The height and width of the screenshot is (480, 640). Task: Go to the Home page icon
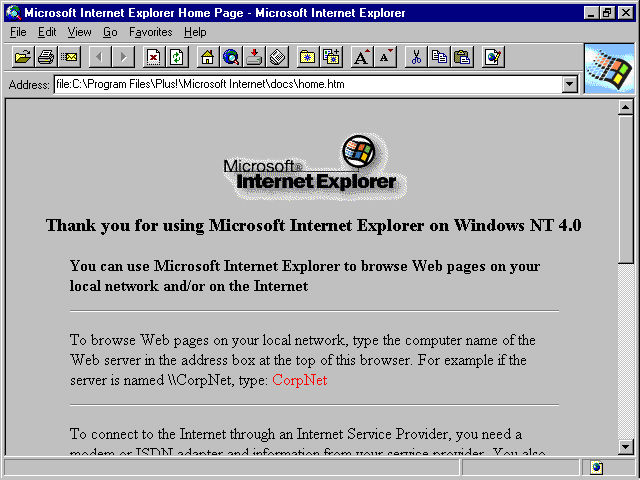207,57
